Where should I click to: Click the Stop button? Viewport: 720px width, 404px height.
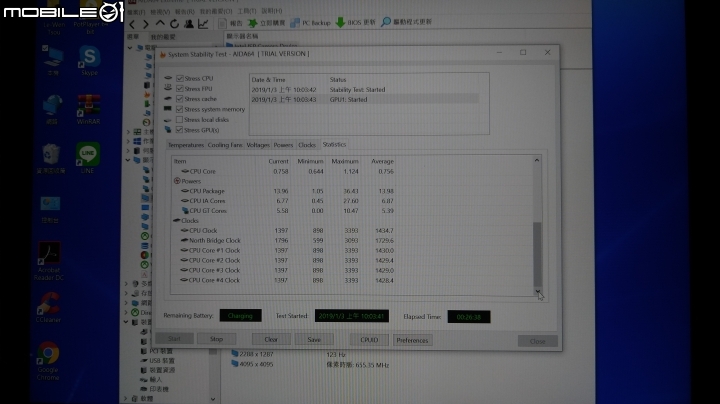tap(216, 339)
